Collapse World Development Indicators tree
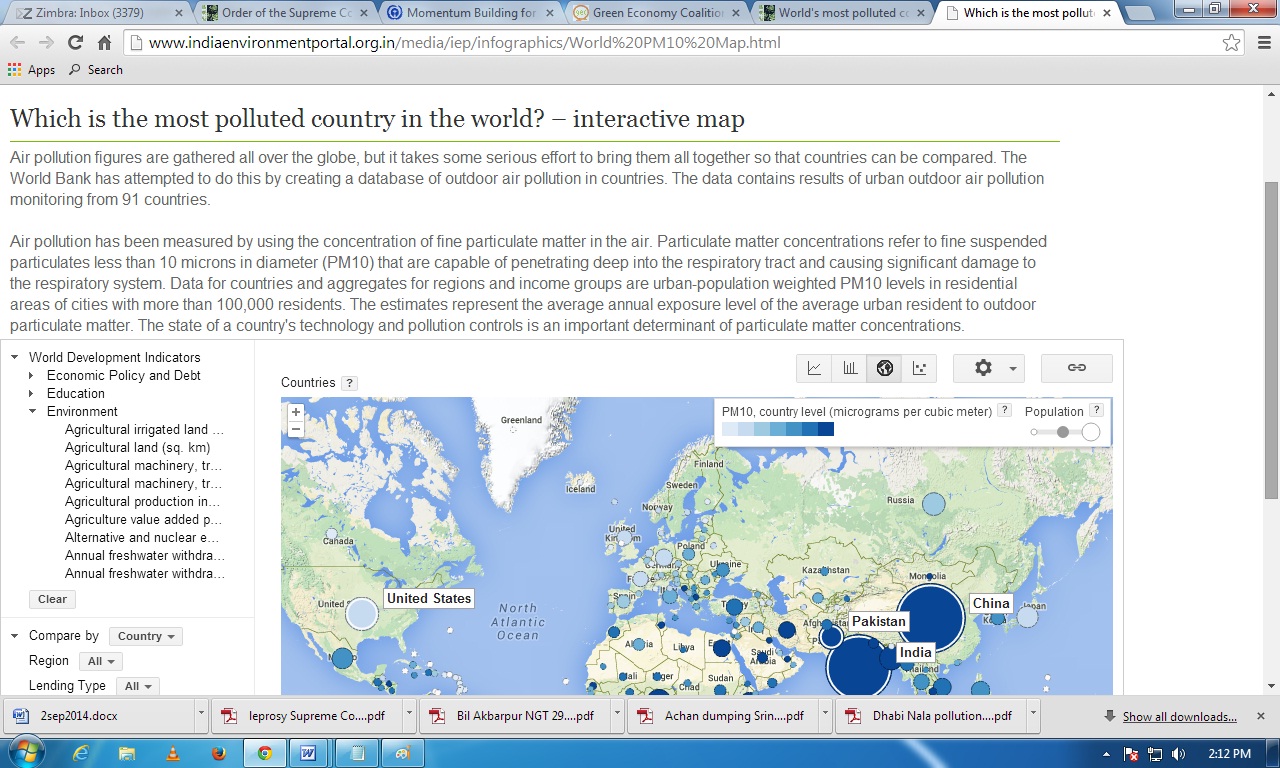Screen dimensions: 1280x768 pos(15,357)
